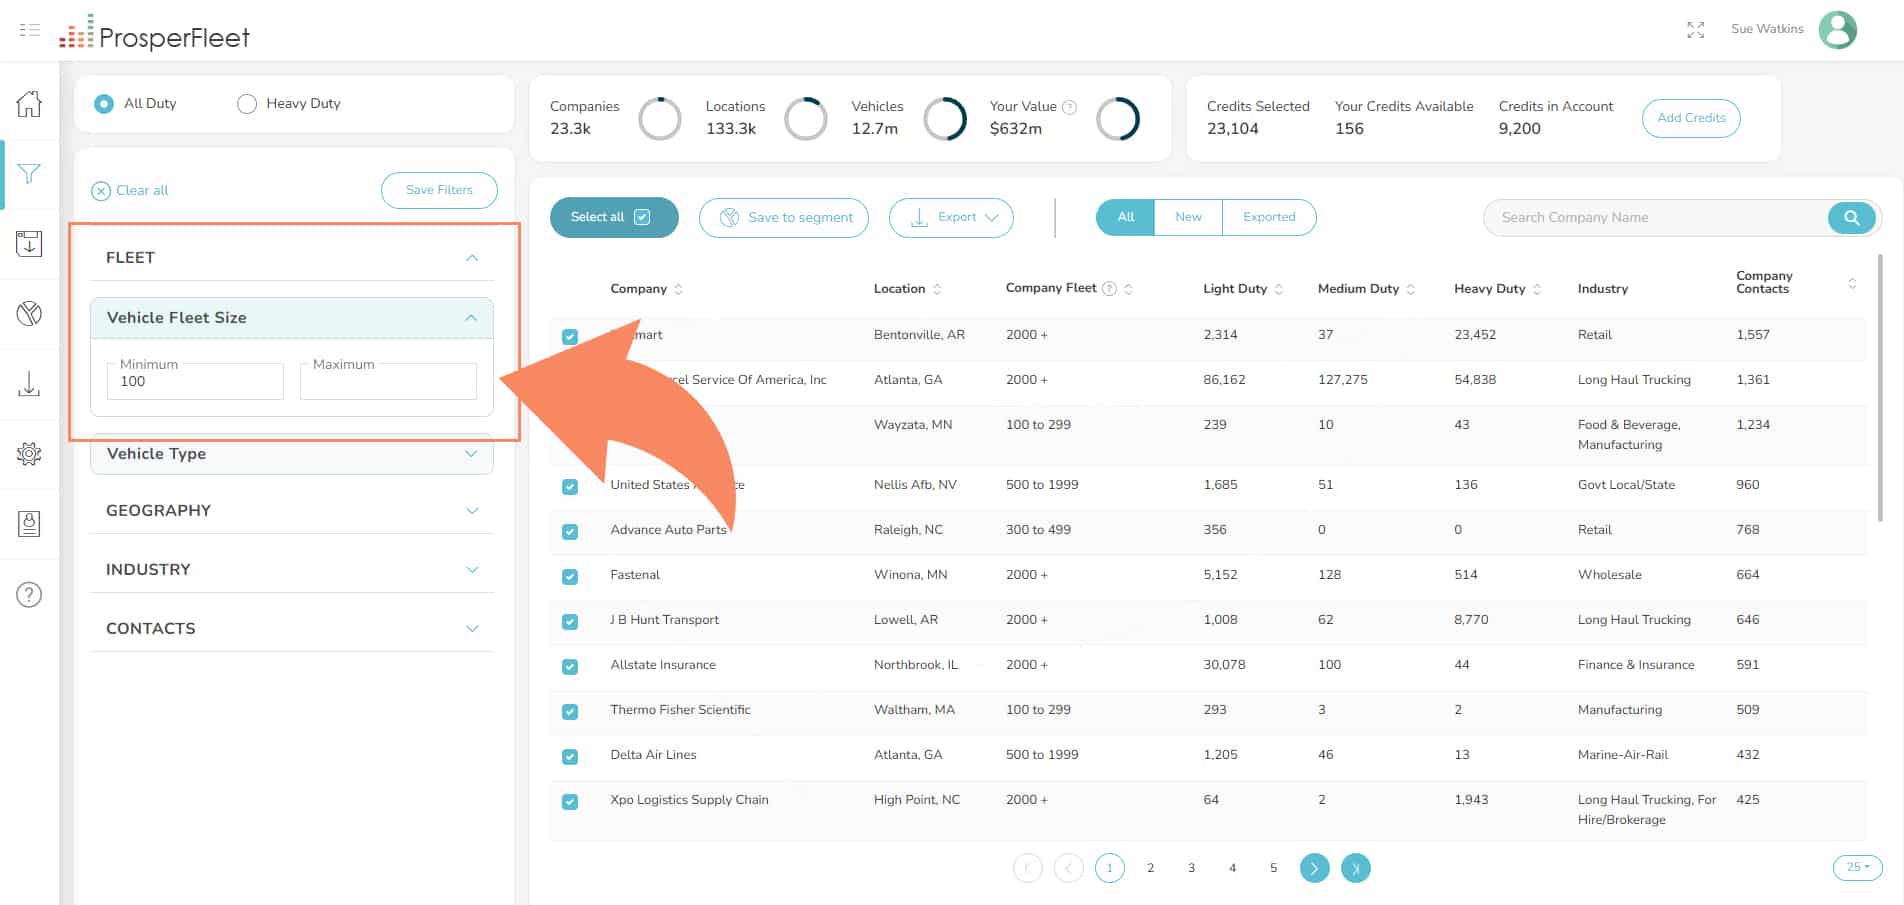Sort by the Location column

pos(937,289)
